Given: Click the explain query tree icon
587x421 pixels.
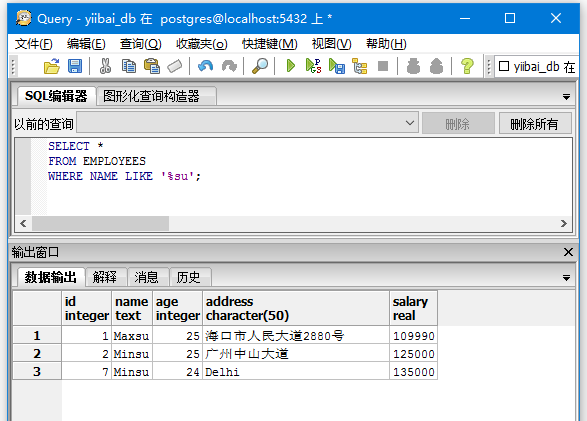Looking at the screenshot, I should tap(360, 66).
